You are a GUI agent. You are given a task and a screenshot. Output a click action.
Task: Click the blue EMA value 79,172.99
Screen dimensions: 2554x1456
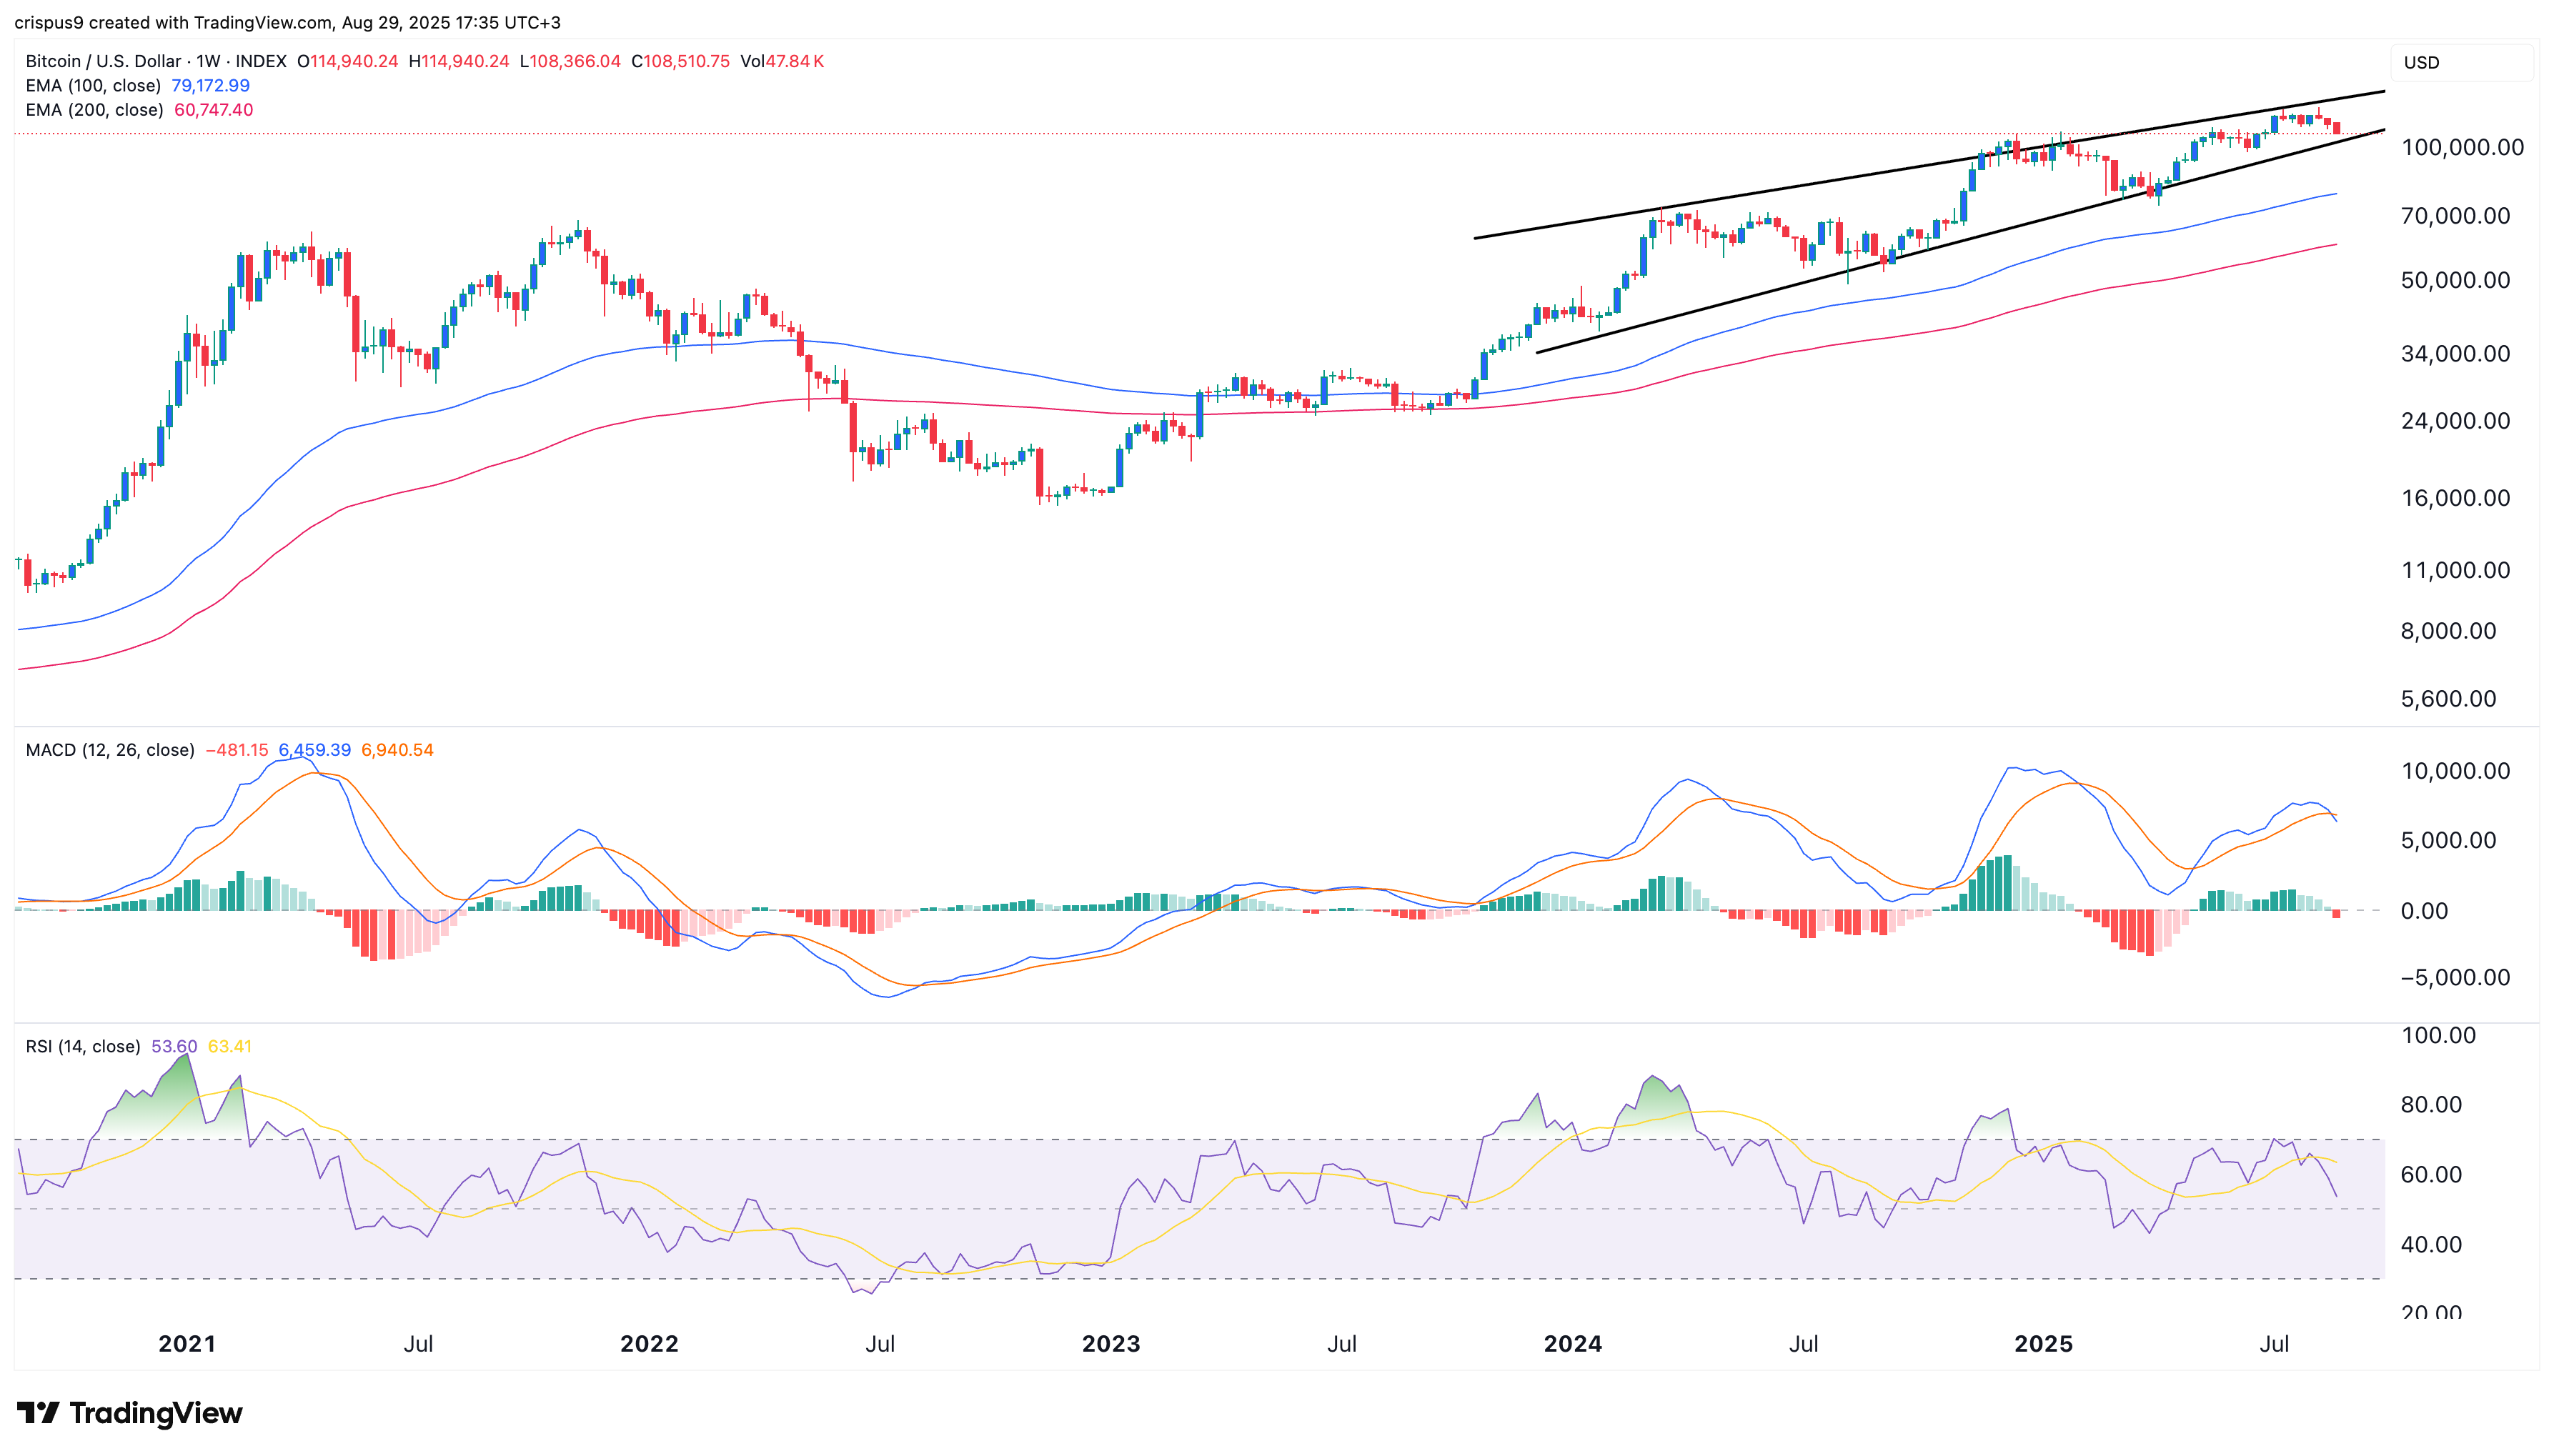click(211, 86)
